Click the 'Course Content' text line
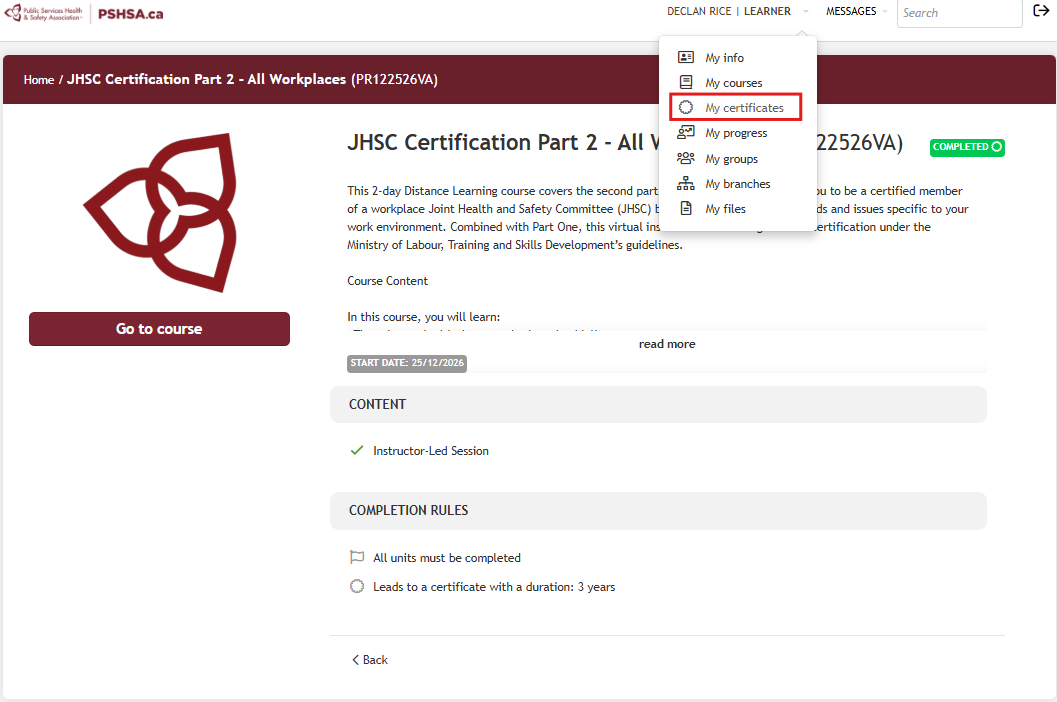Screen dimensions: 1057x702 point(388,281)
